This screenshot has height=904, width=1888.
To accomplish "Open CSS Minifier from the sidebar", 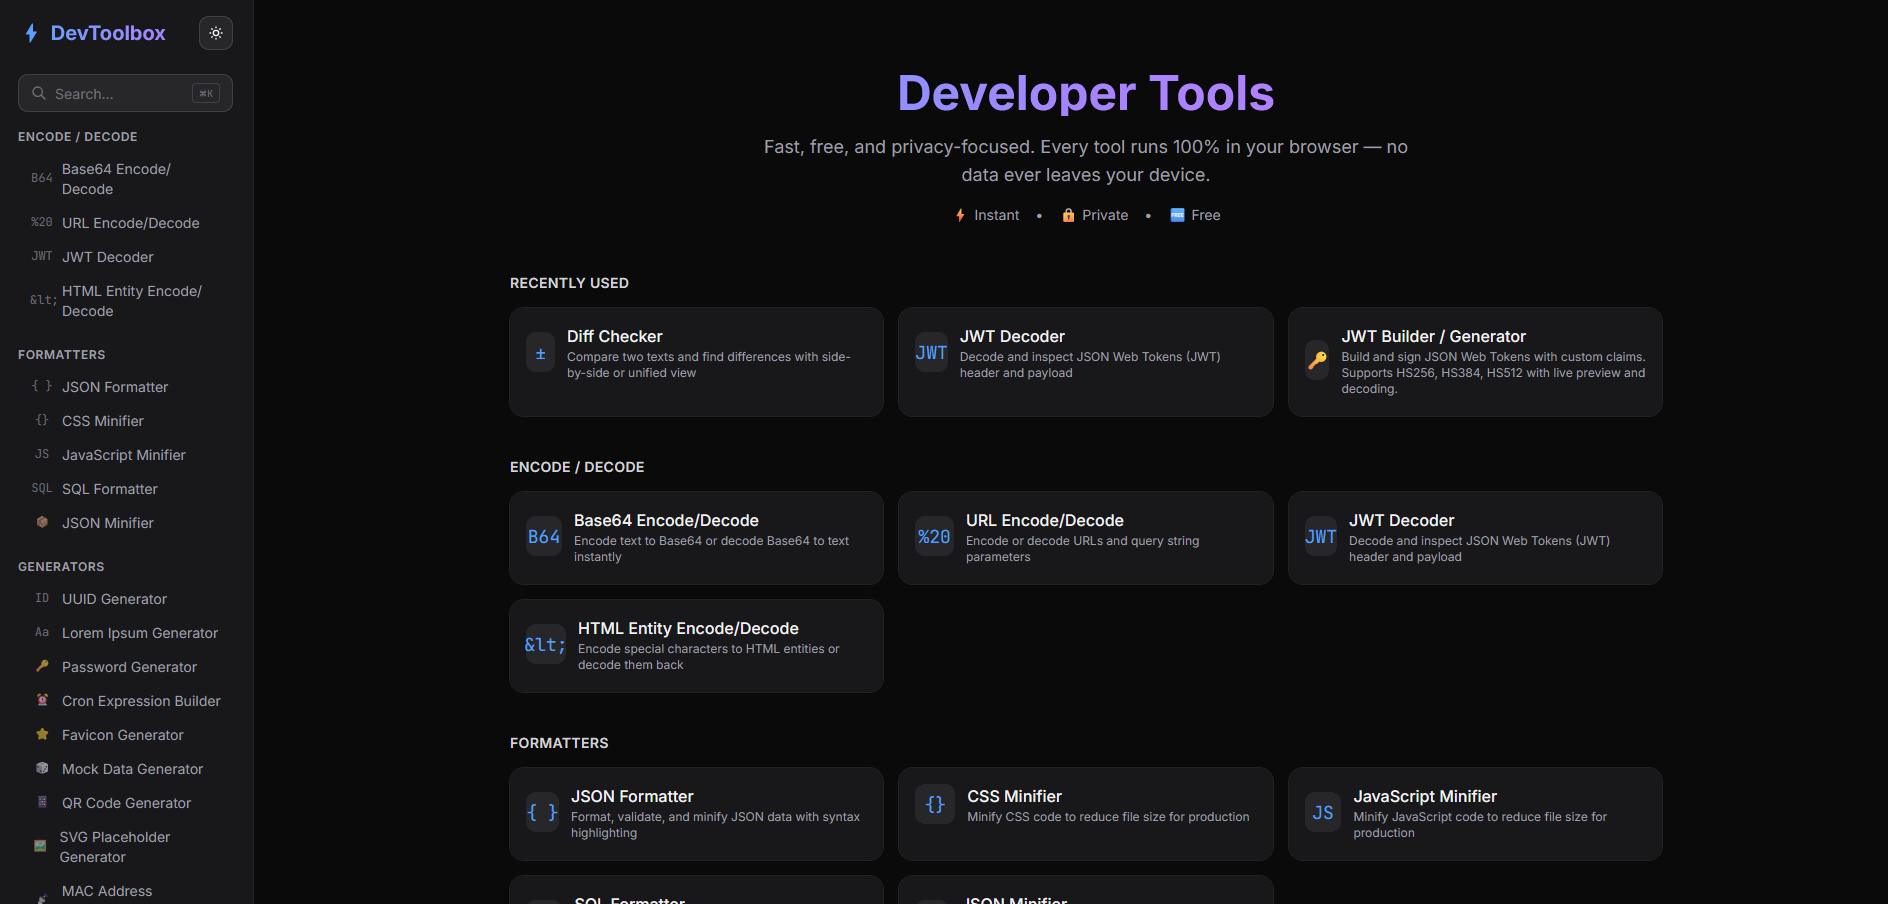I will (102, 420).
